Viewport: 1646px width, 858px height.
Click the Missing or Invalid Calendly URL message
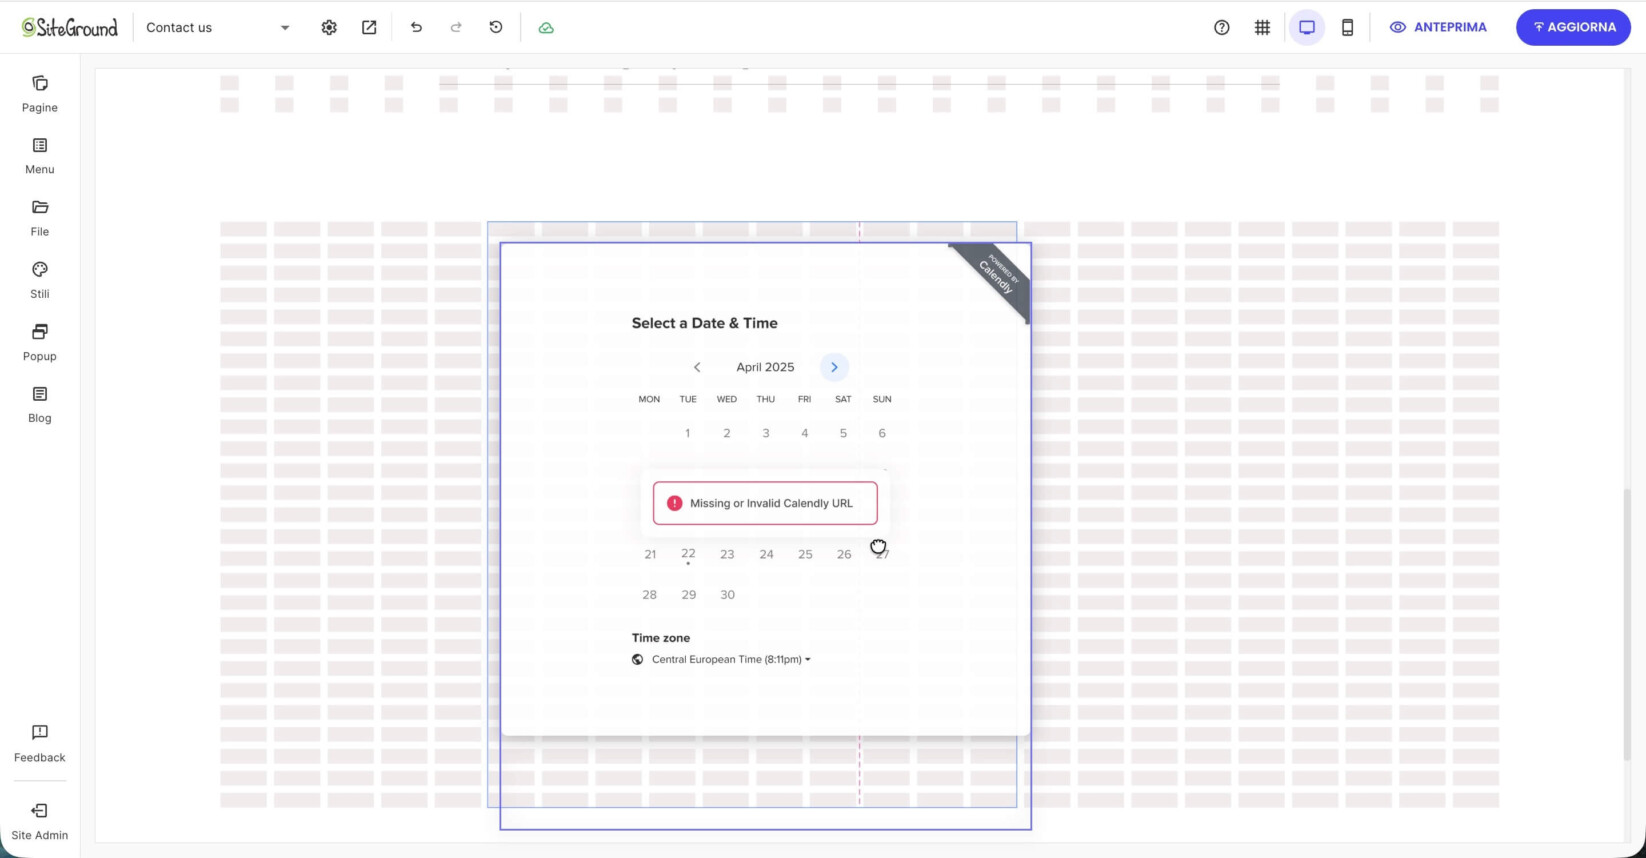(765, 503)
